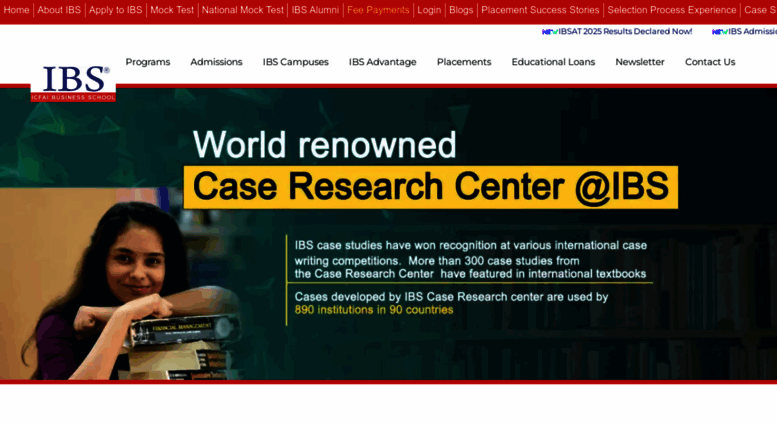Go to Placements menu item
The image size is (777, 423).
[x=463, y=62]
